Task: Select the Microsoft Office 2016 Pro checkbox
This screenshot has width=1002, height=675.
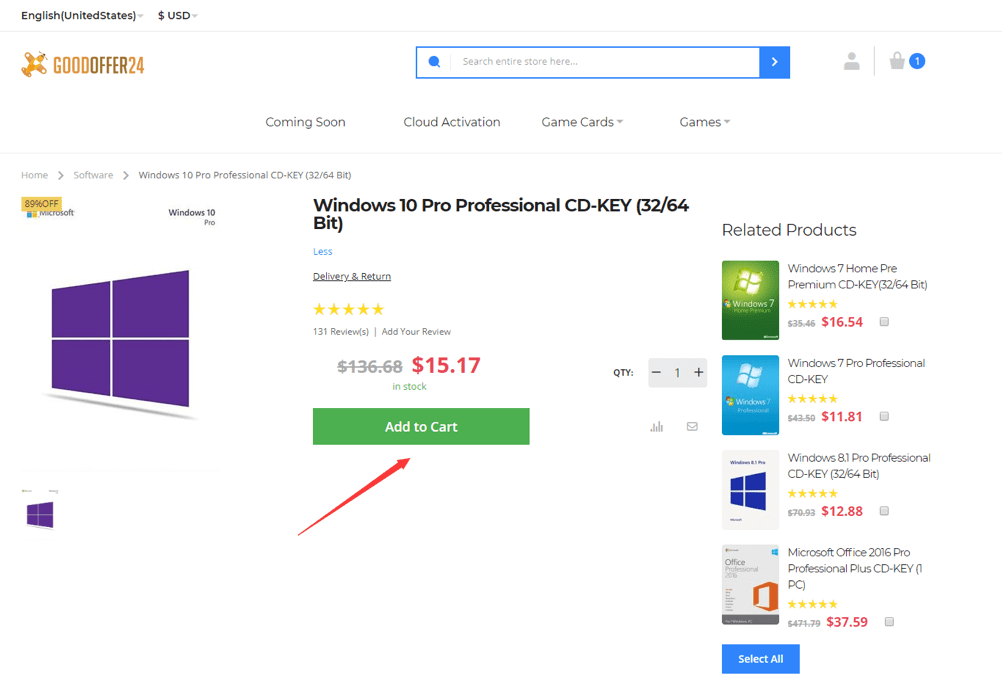Action: point(889,622)
